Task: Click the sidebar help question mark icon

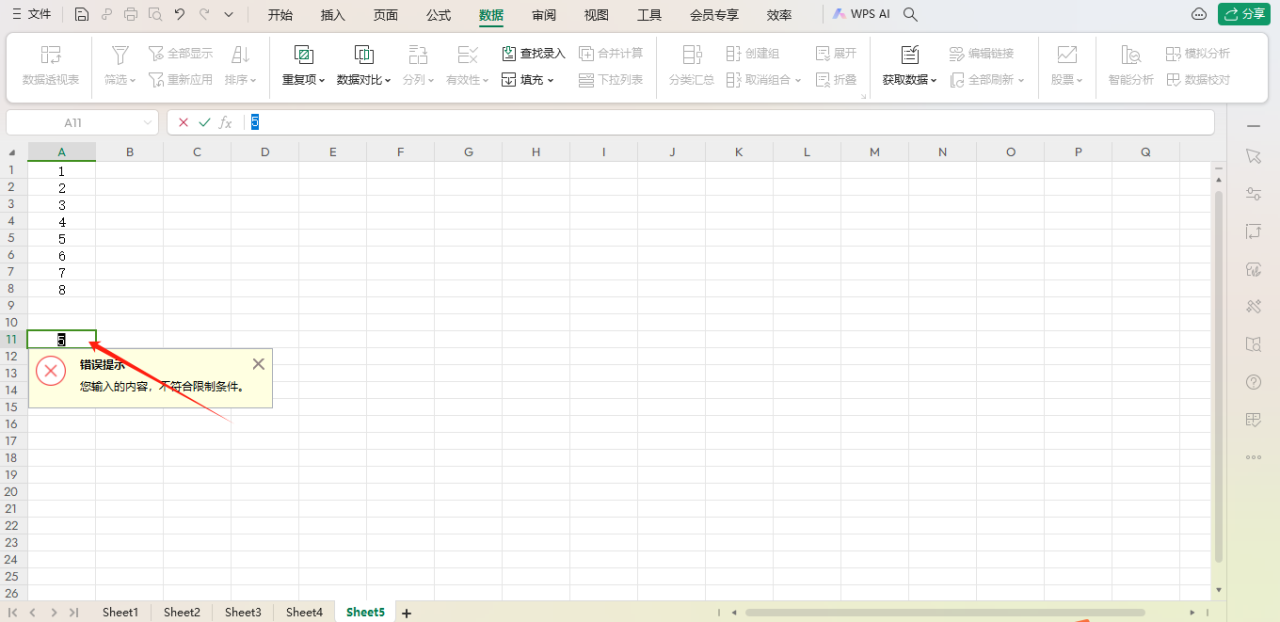Action: pos(1253,382)
